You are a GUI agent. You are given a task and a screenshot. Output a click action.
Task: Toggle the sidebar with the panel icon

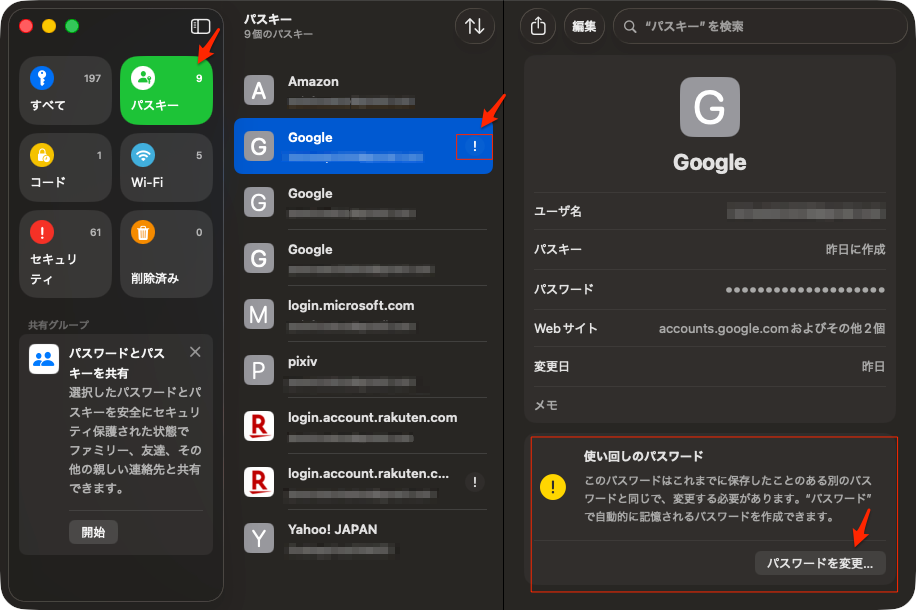click(200, 26)
